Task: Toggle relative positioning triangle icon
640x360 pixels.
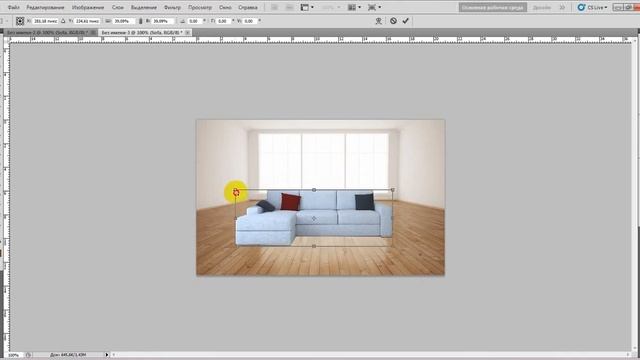Action: [x=63, y=21]
